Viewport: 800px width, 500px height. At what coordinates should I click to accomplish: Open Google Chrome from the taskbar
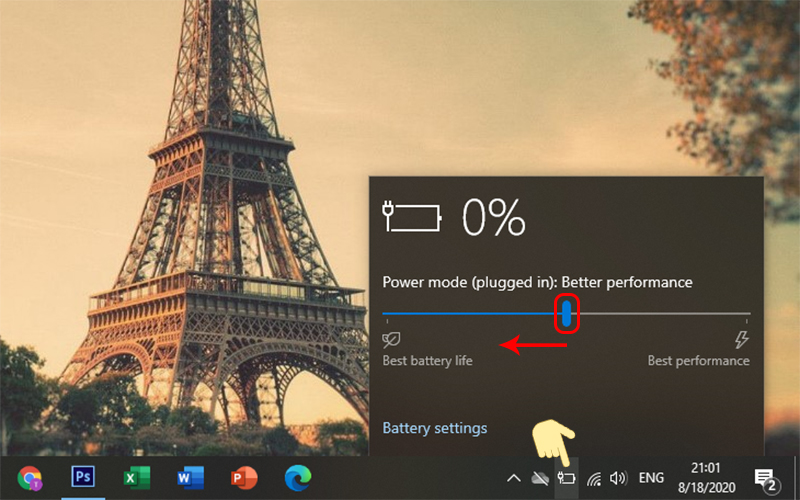[31, 478]
